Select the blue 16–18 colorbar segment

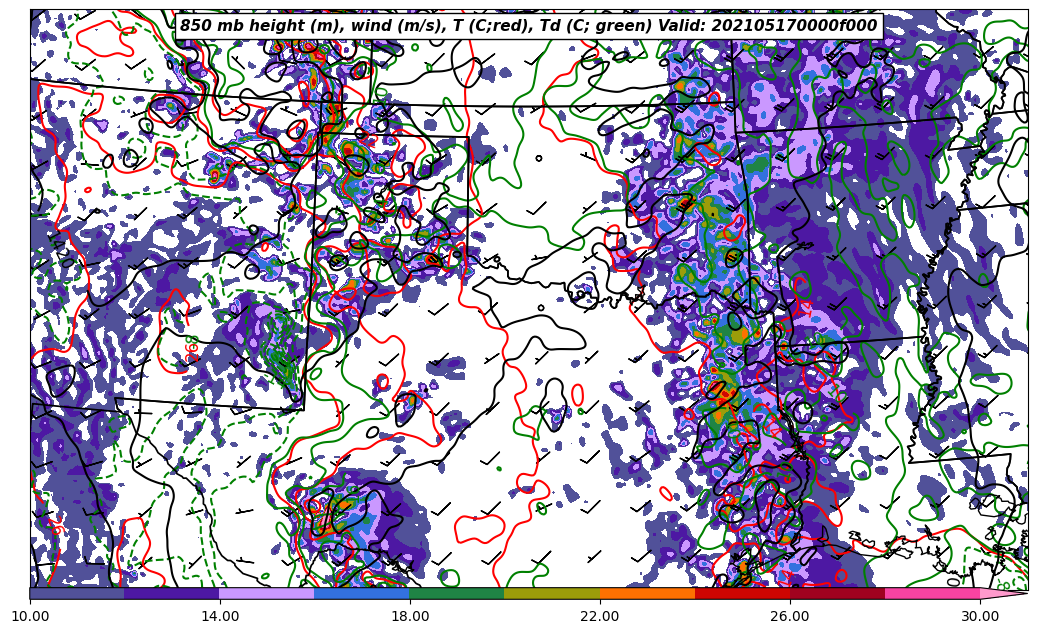[361, 593]
